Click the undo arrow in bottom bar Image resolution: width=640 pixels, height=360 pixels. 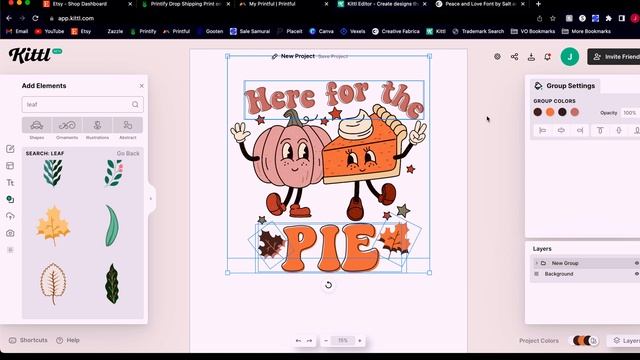coord(298,340)
